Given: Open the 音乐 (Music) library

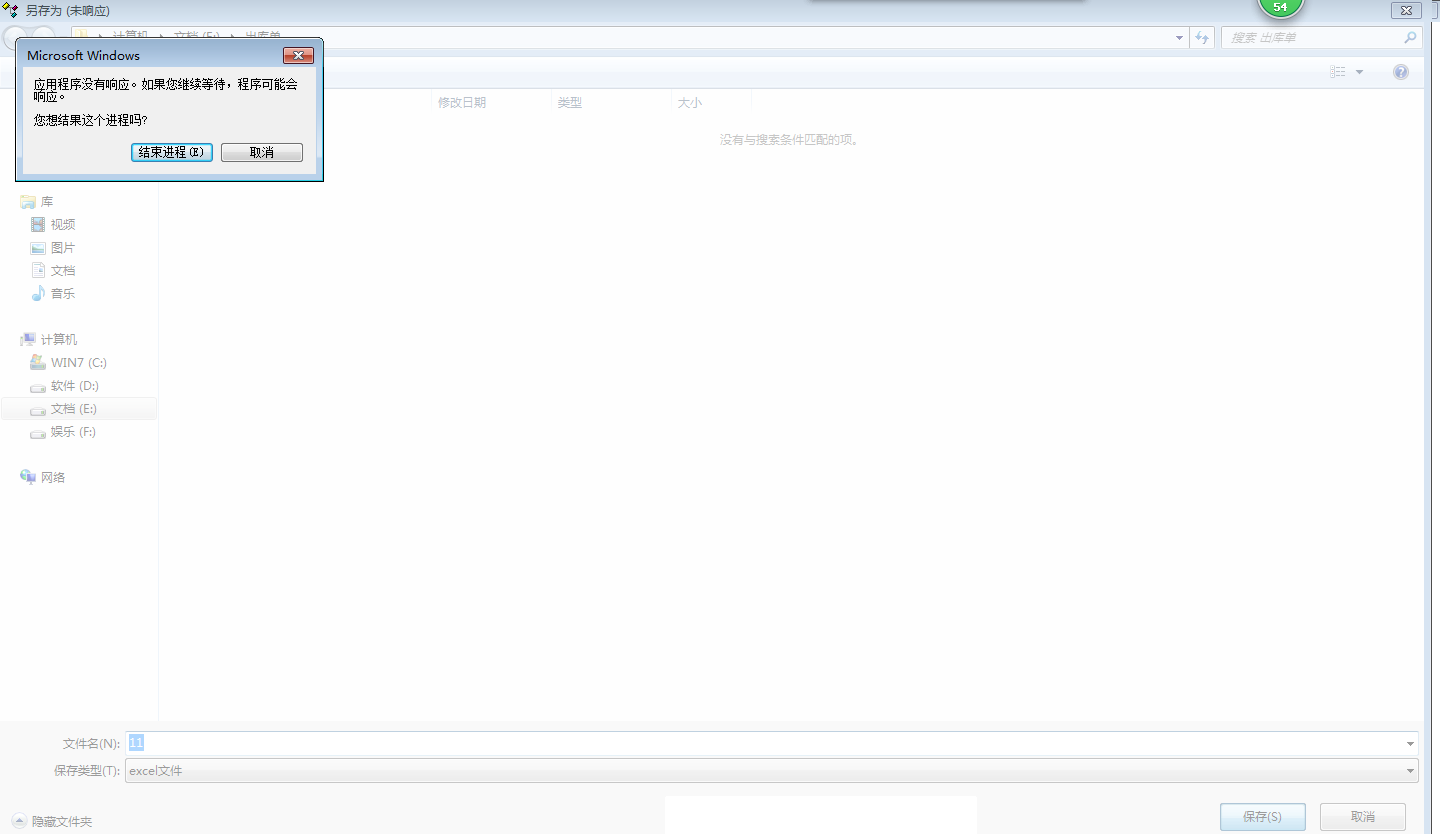Looking at the screenshot, I should [62, 294].
